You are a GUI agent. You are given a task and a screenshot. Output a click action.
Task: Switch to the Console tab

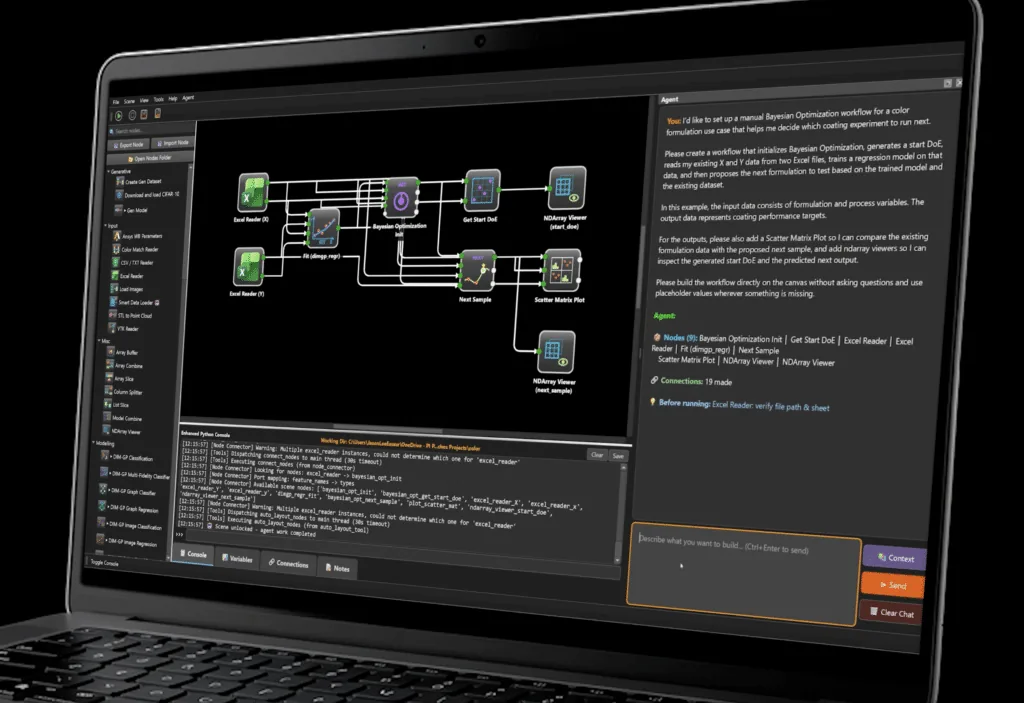coord(193,553)
